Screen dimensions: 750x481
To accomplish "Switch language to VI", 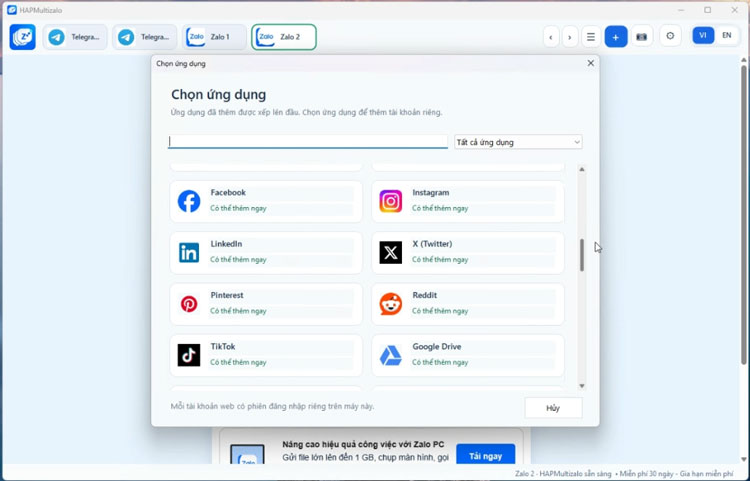I will [x=703, y=35].
